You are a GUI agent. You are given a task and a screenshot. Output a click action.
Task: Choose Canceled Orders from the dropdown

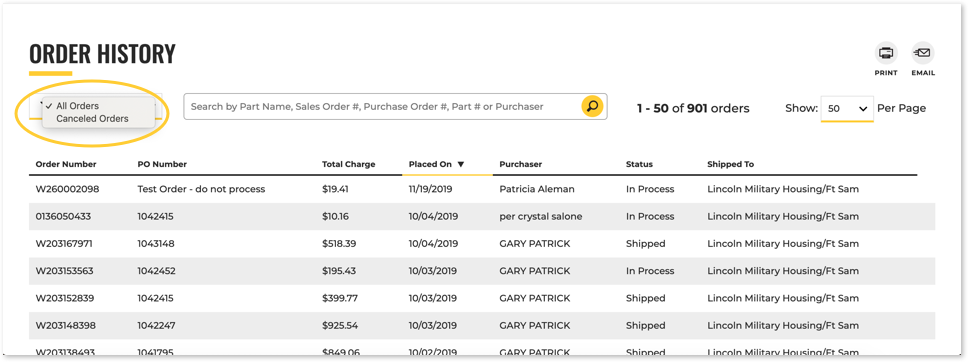(93, 119)
